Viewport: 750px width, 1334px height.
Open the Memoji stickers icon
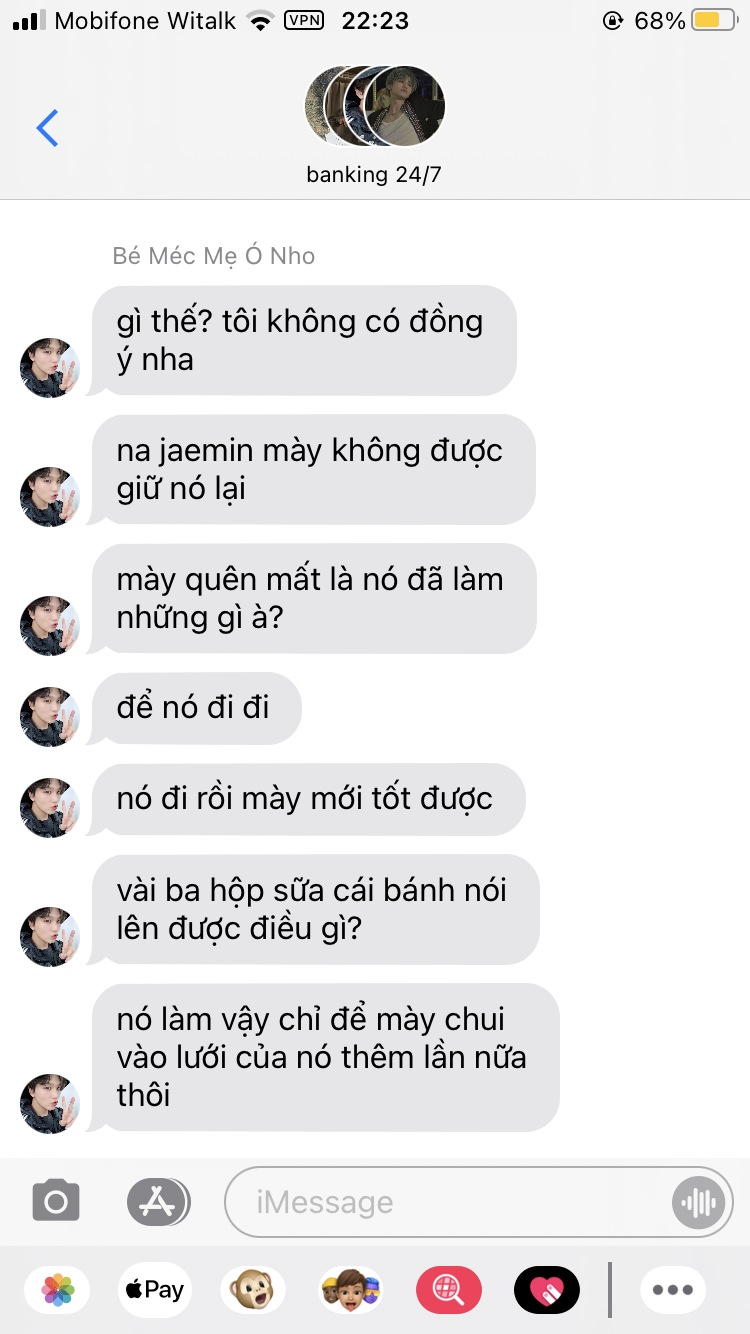point(351,1290)
